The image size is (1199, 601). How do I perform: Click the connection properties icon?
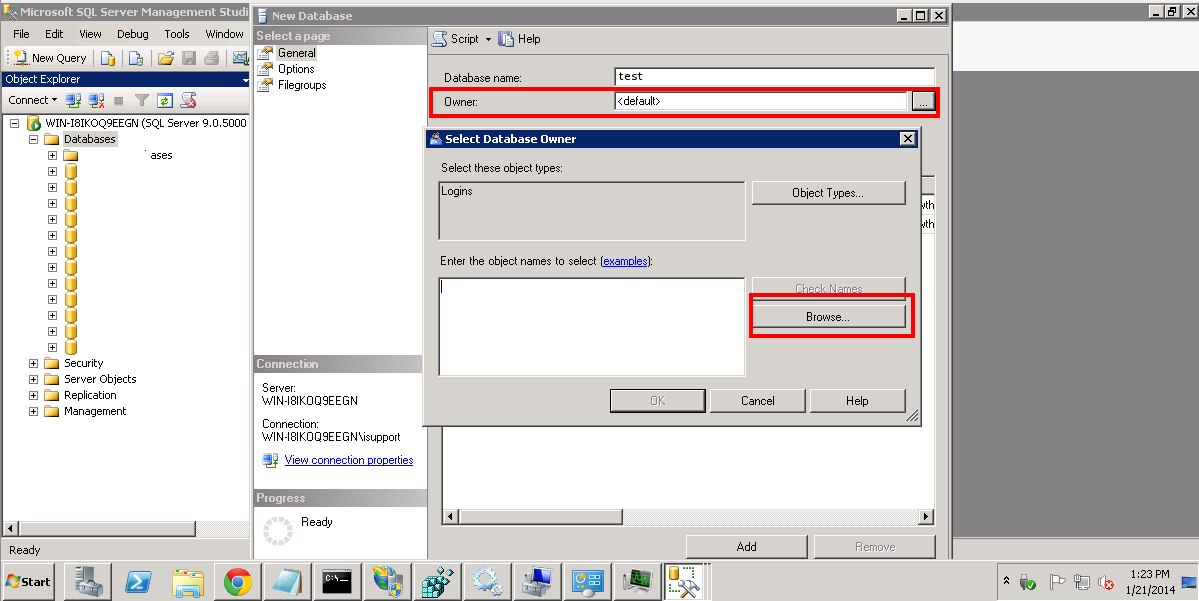[270, 460]
